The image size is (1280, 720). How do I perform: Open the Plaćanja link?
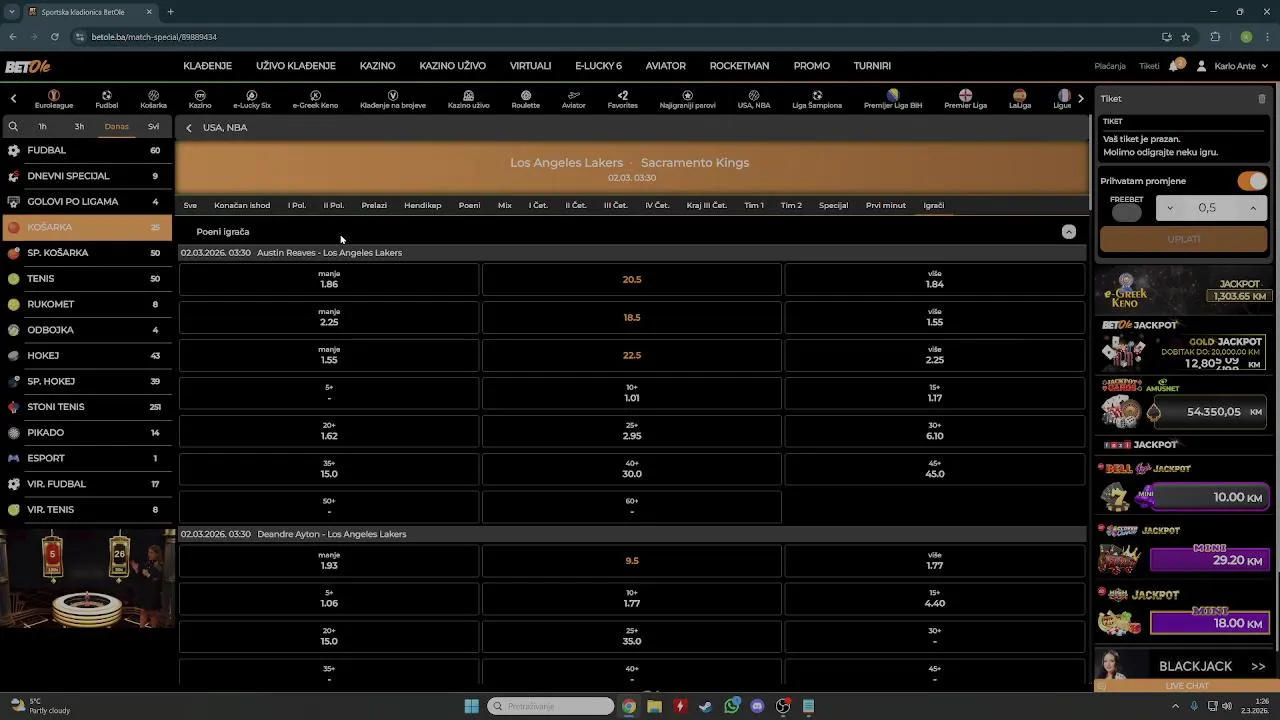coord(1110,66)
